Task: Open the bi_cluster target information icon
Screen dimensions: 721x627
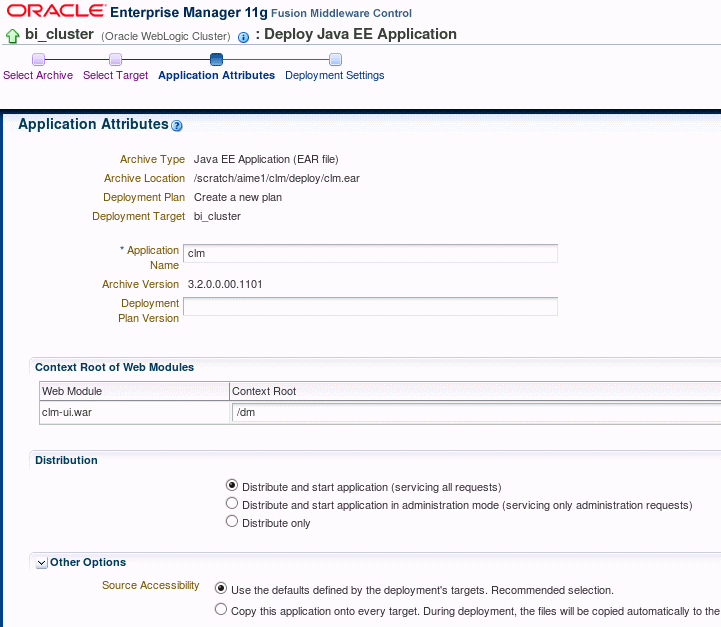Action: coord(243,37)
